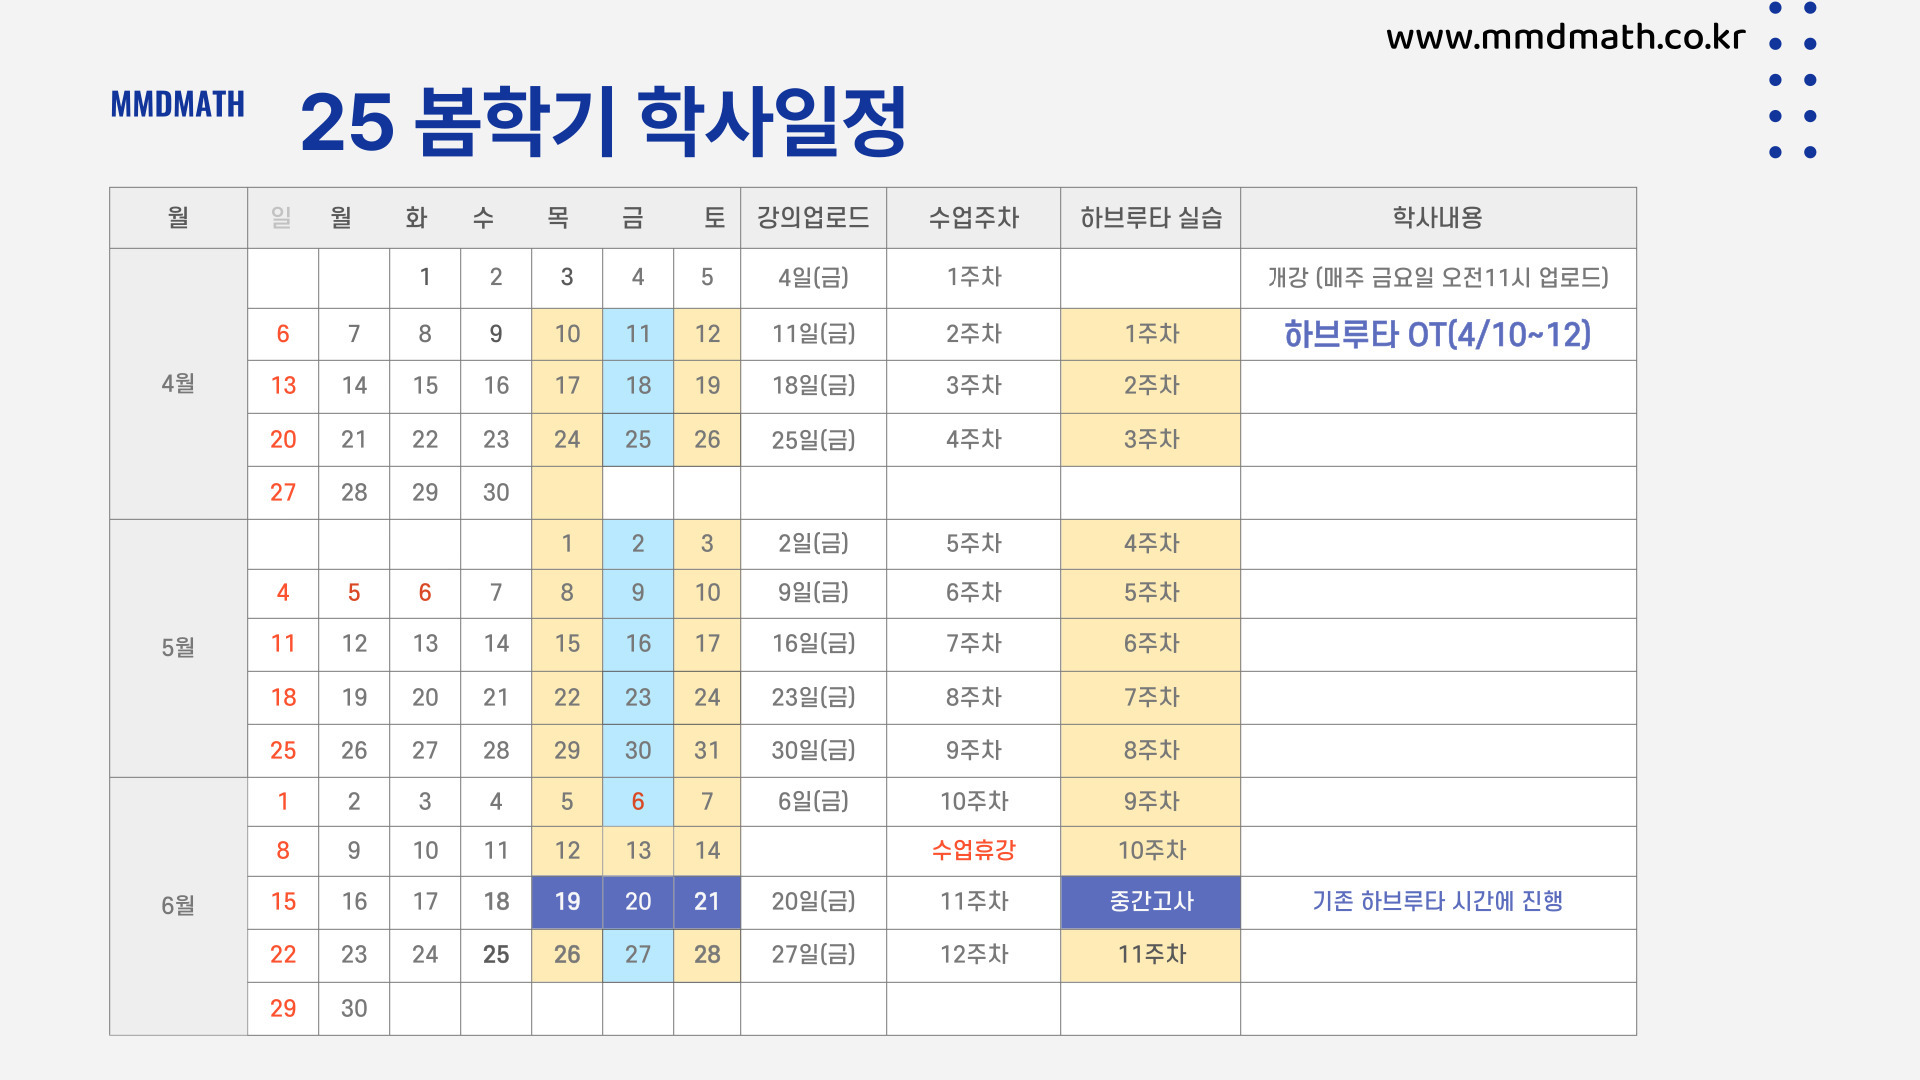This screenshot has height=1080, width=1920.
Task: Click the 16일(금) upload date cell
Action: [813, 644]
